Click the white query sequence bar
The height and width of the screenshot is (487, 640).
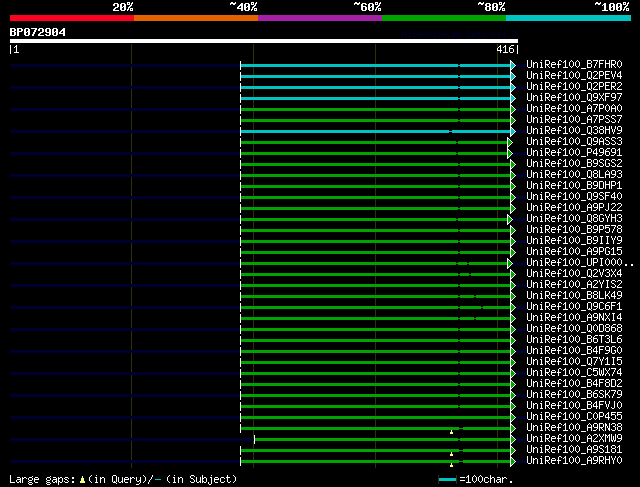click(x=264, y=41)
